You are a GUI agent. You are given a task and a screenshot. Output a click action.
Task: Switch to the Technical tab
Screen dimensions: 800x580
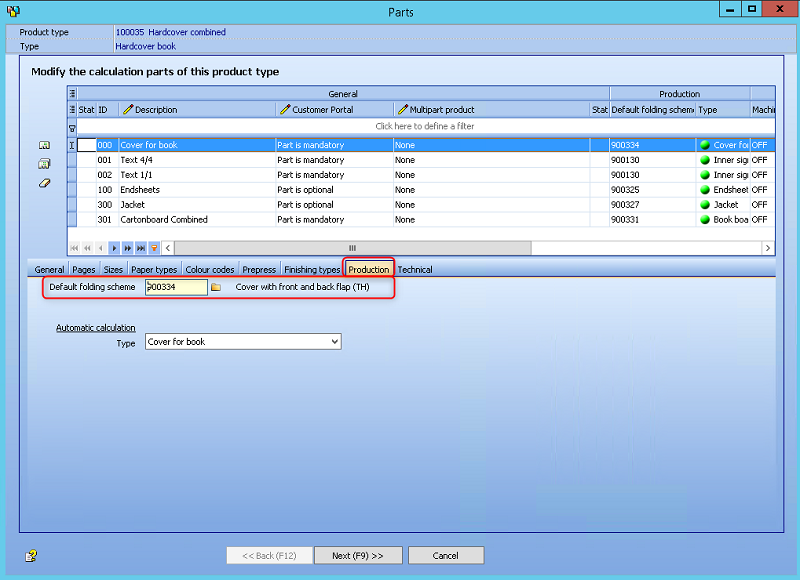point(415,269)
